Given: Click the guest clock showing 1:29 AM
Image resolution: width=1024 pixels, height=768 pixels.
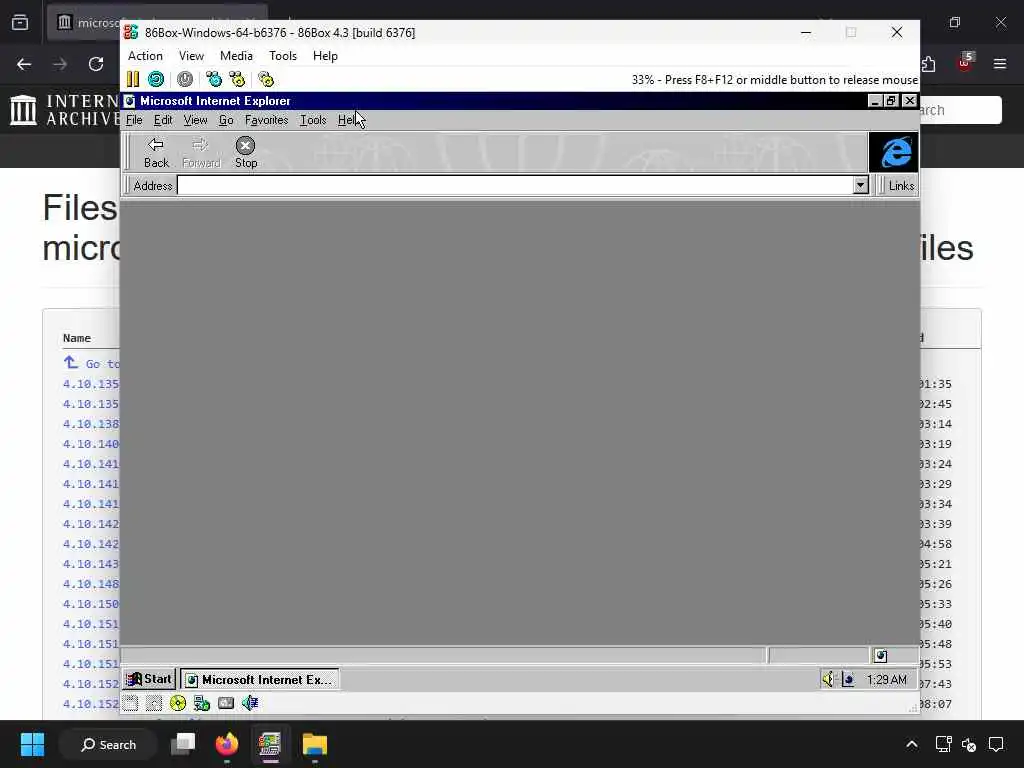Looking at the screenshot, I should [886, 680].
